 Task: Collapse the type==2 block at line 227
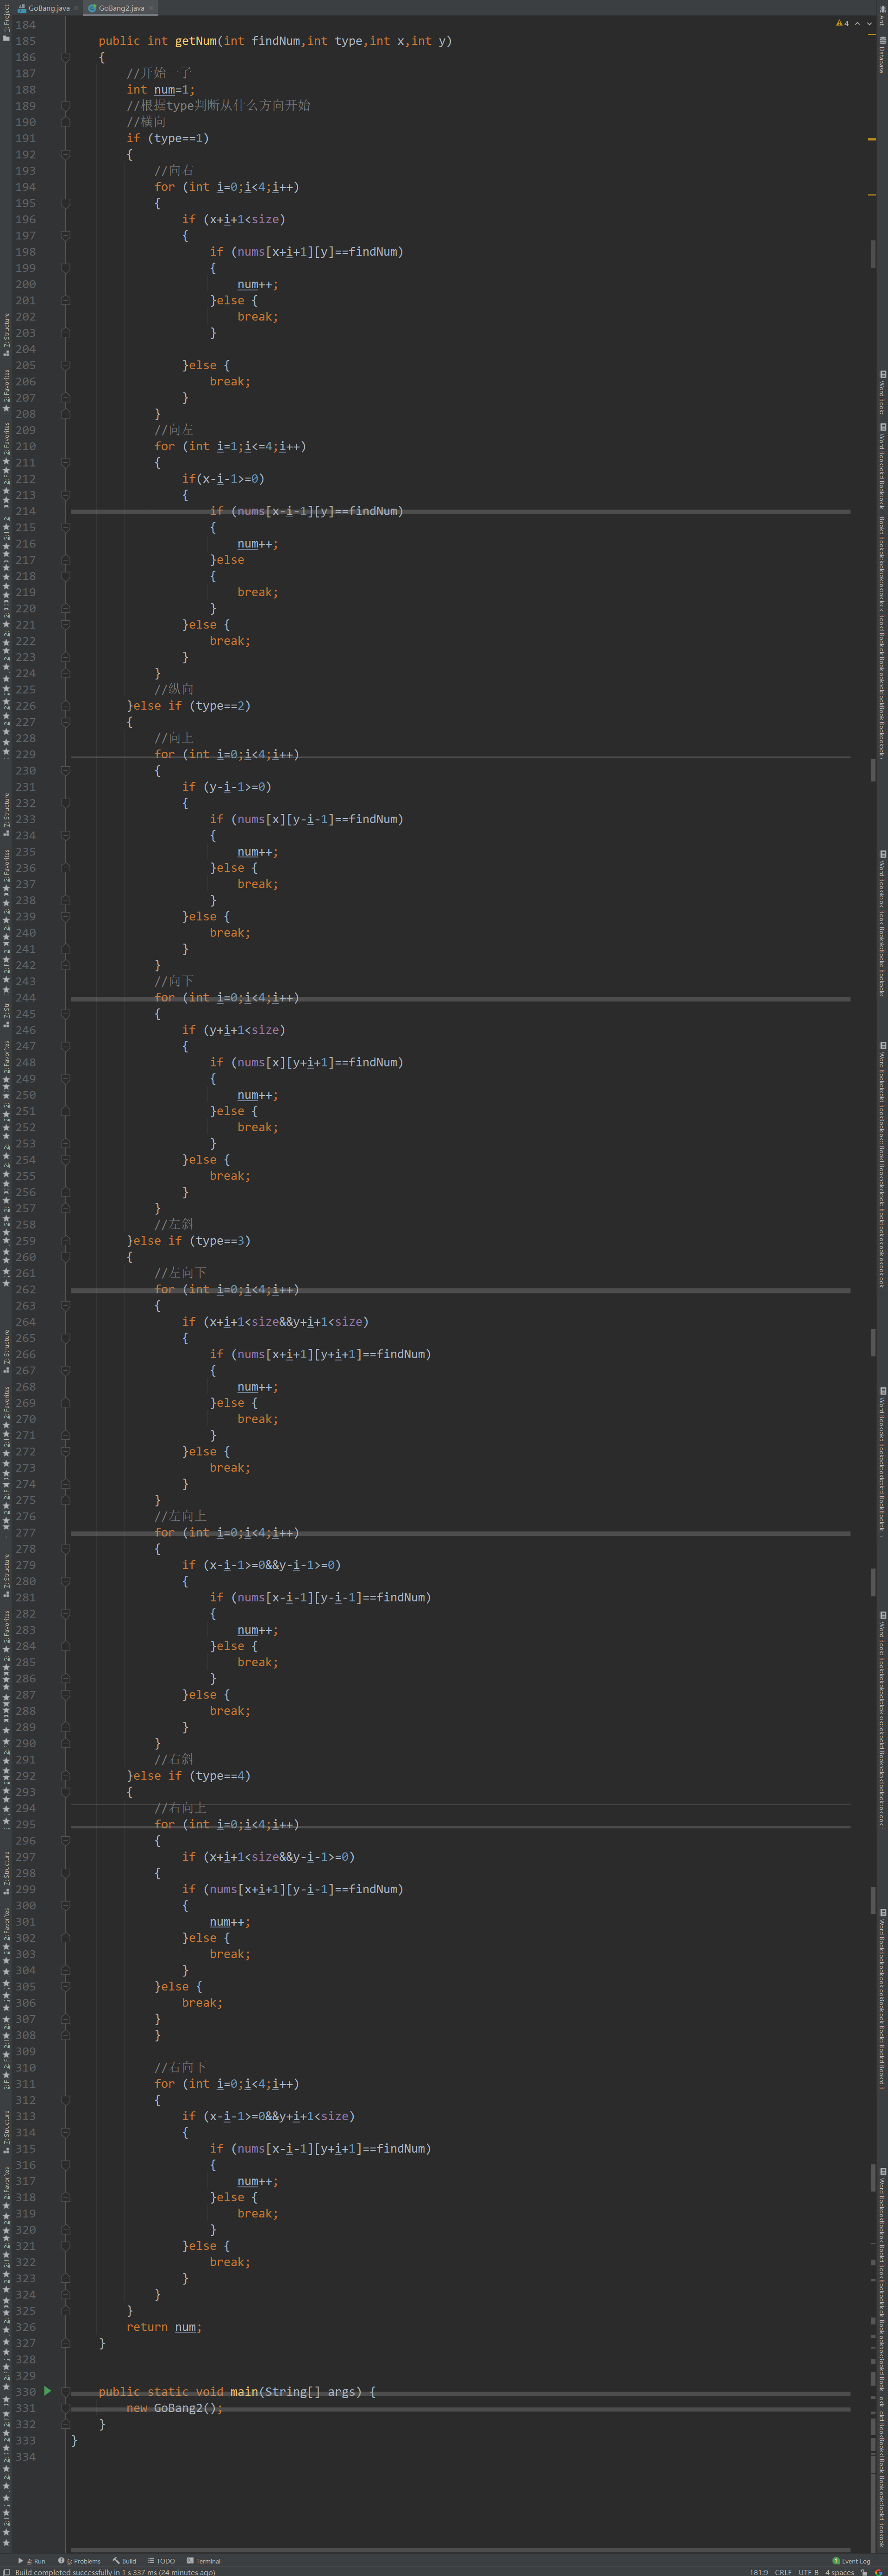(66, 722)
